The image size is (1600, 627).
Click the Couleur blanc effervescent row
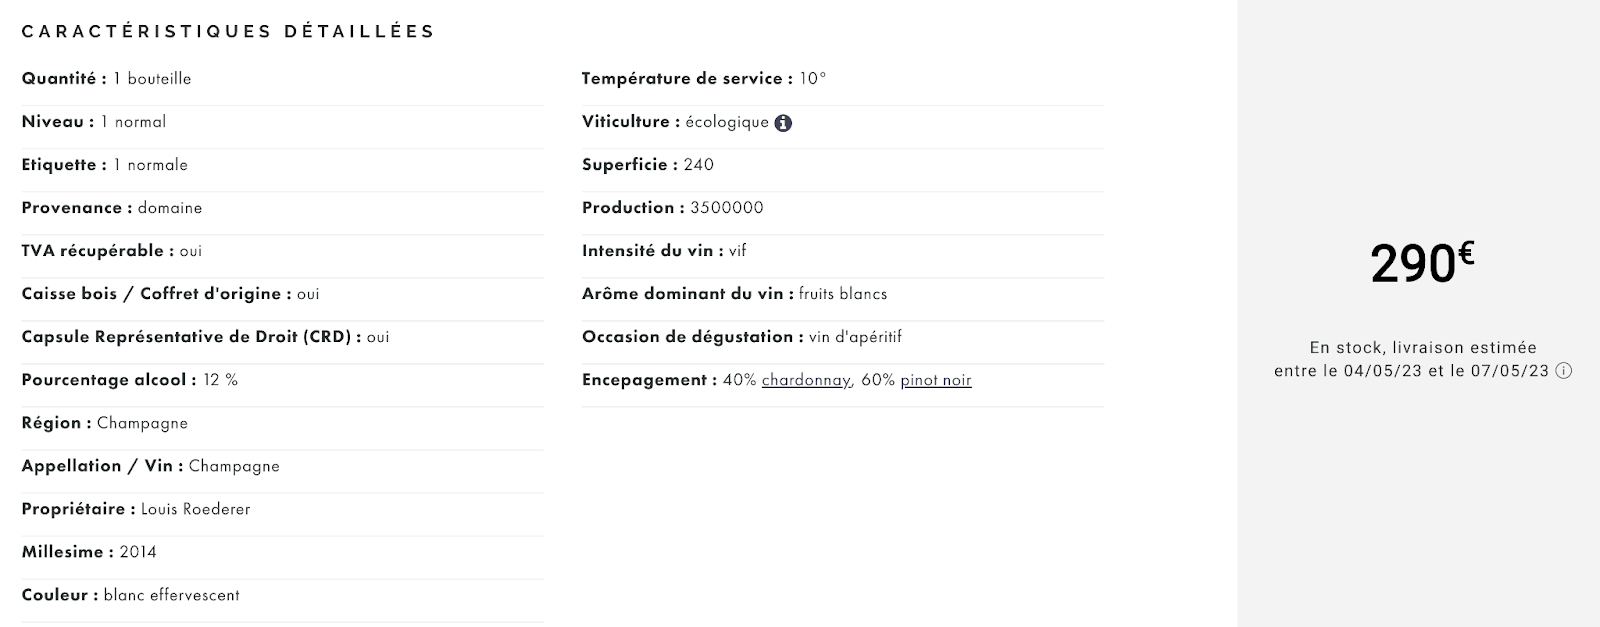(x=283, y=595)
